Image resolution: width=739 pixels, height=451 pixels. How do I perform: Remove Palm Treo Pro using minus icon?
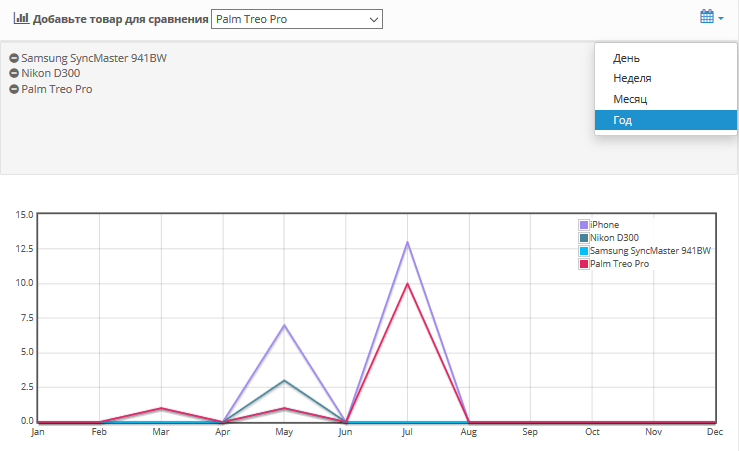[14, 90]
